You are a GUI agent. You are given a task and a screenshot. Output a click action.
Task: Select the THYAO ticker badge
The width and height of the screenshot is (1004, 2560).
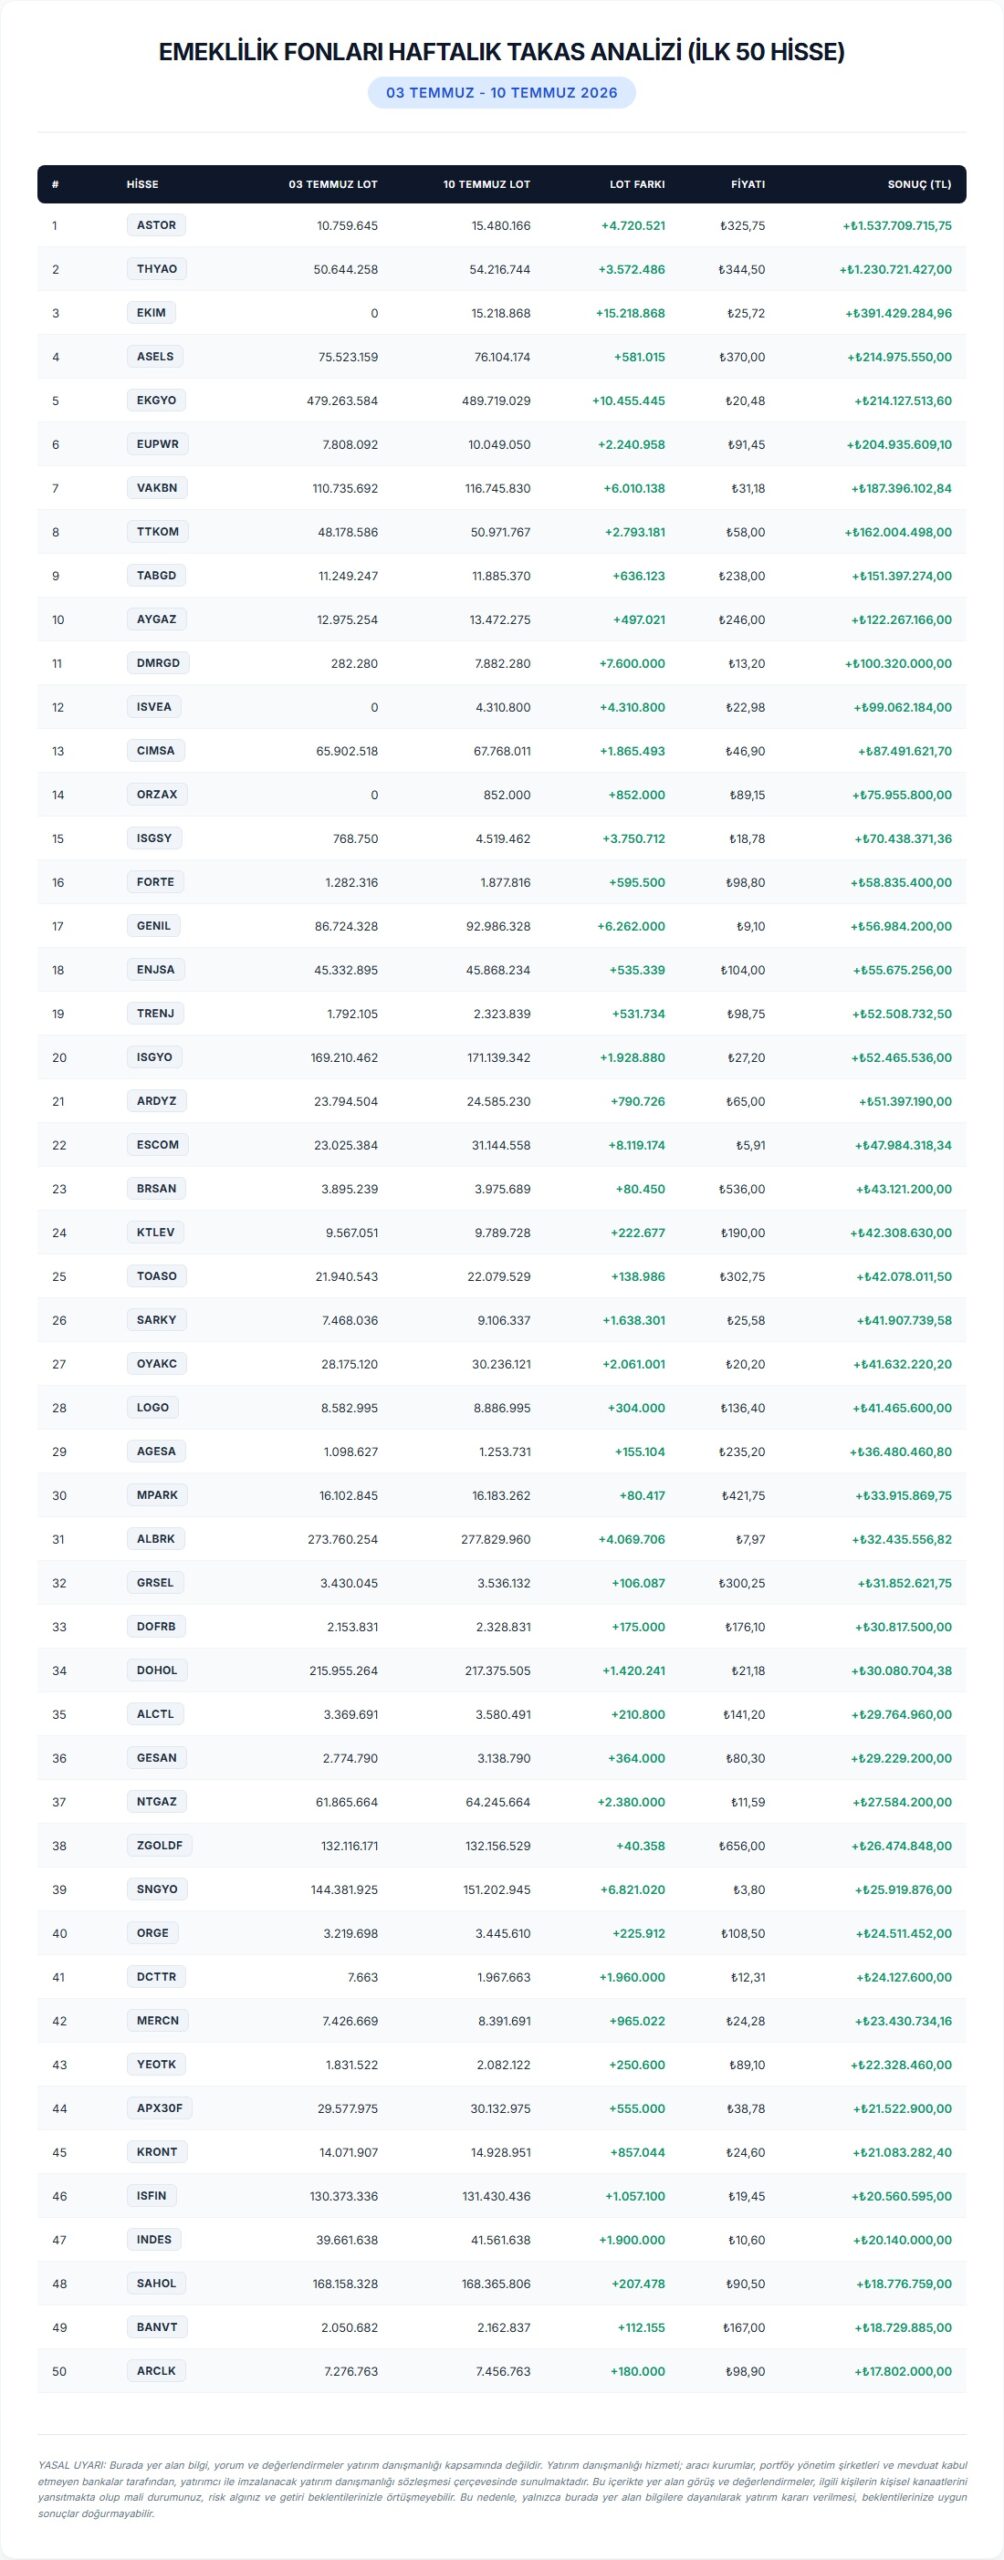pos(157,269)
